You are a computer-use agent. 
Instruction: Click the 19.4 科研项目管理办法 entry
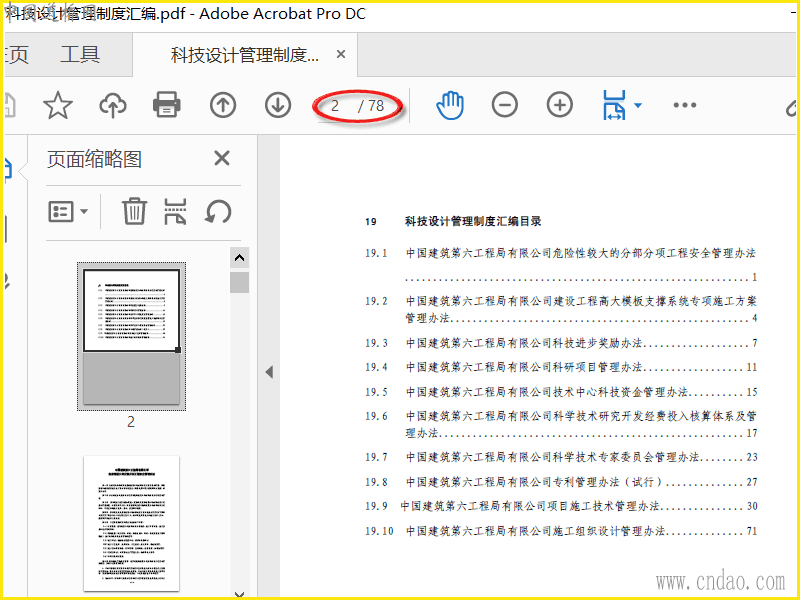click(560, 367)
